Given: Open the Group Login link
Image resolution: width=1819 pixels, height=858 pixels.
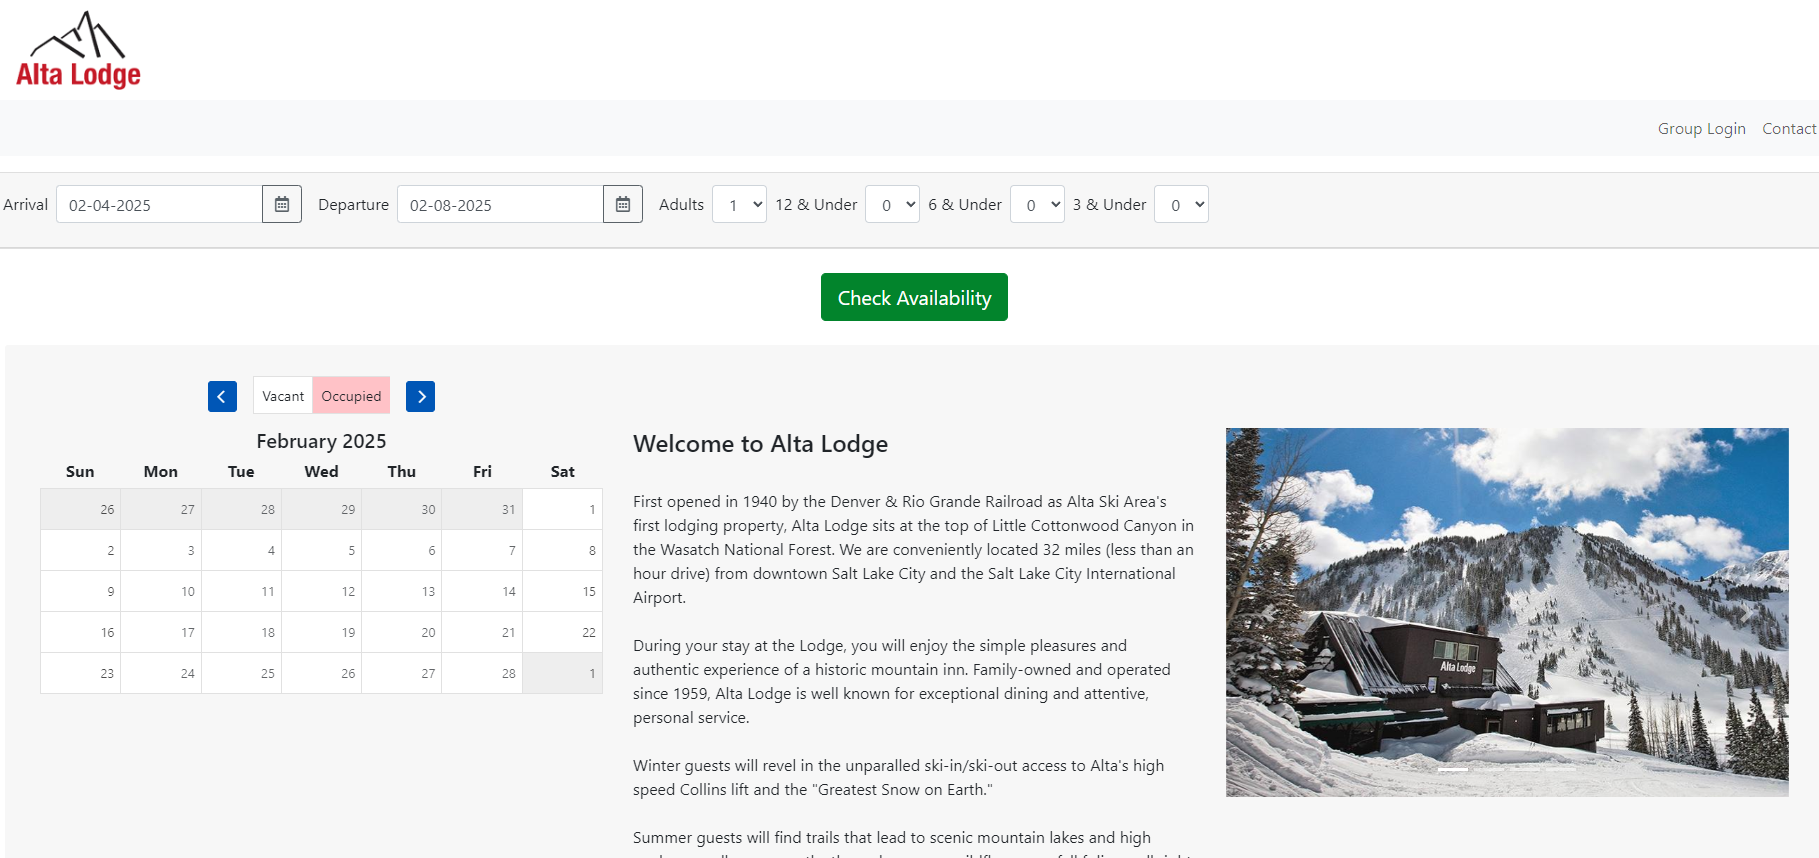Looking at the screenshot, I should [x=1701, y=129].
